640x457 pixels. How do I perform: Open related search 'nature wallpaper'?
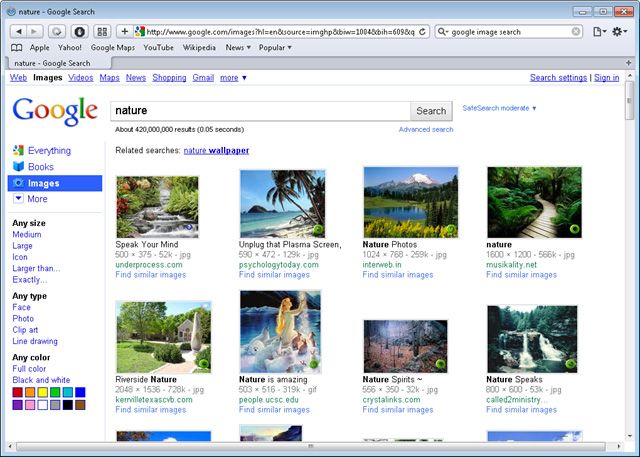(216, 151)
